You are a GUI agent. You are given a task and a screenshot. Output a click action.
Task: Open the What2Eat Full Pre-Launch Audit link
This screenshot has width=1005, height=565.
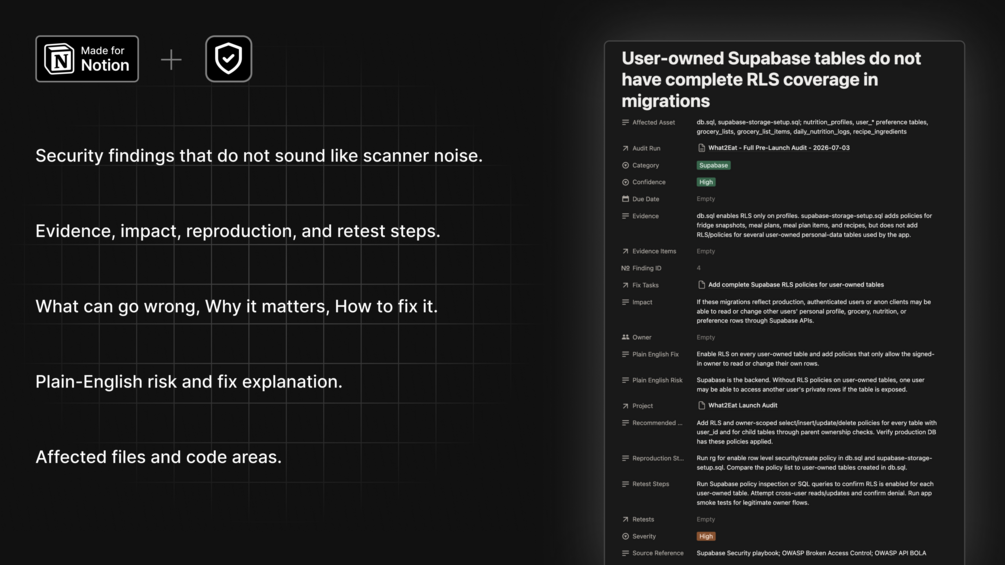779,147
